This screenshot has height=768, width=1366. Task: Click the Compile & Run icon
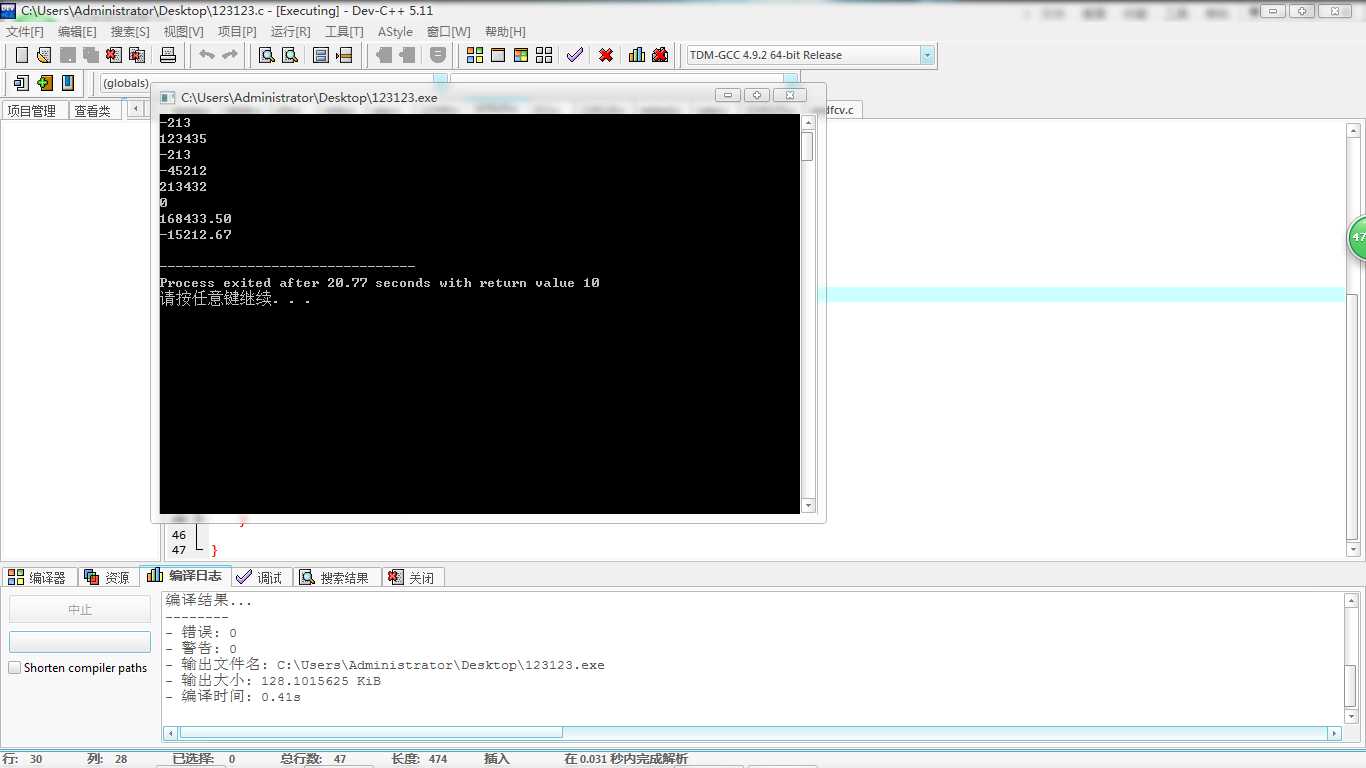[521, 55]
